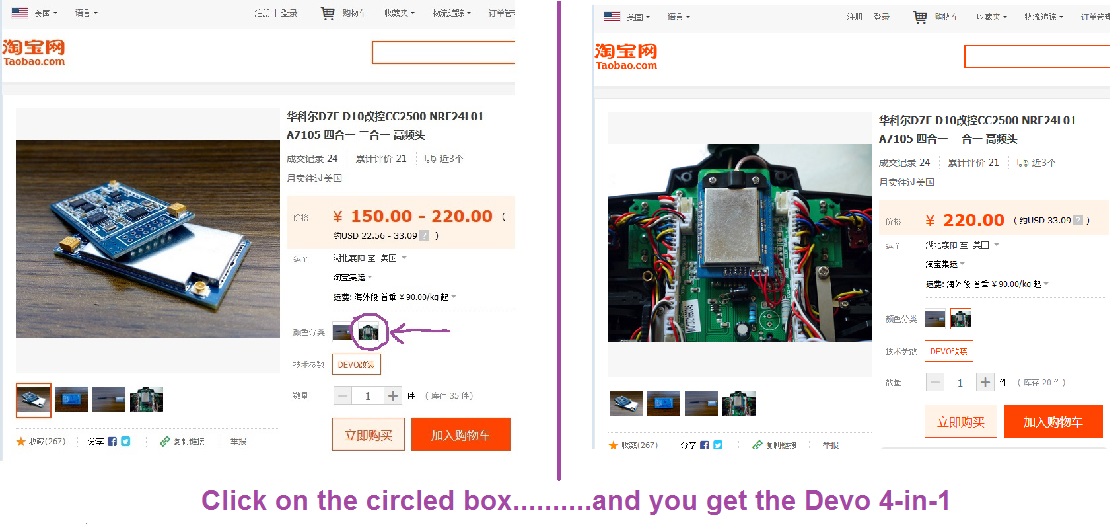
Task: Increase quantity with plus button in left page
Action: [393, 396]
